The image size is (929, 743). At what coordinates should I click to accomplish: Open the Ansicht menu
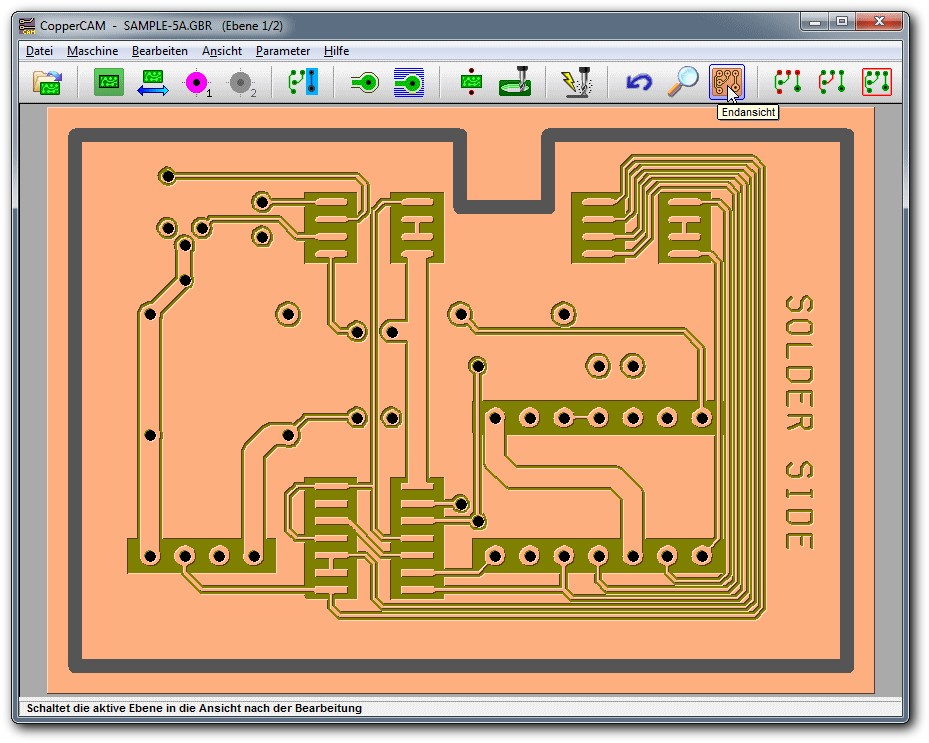222,51
